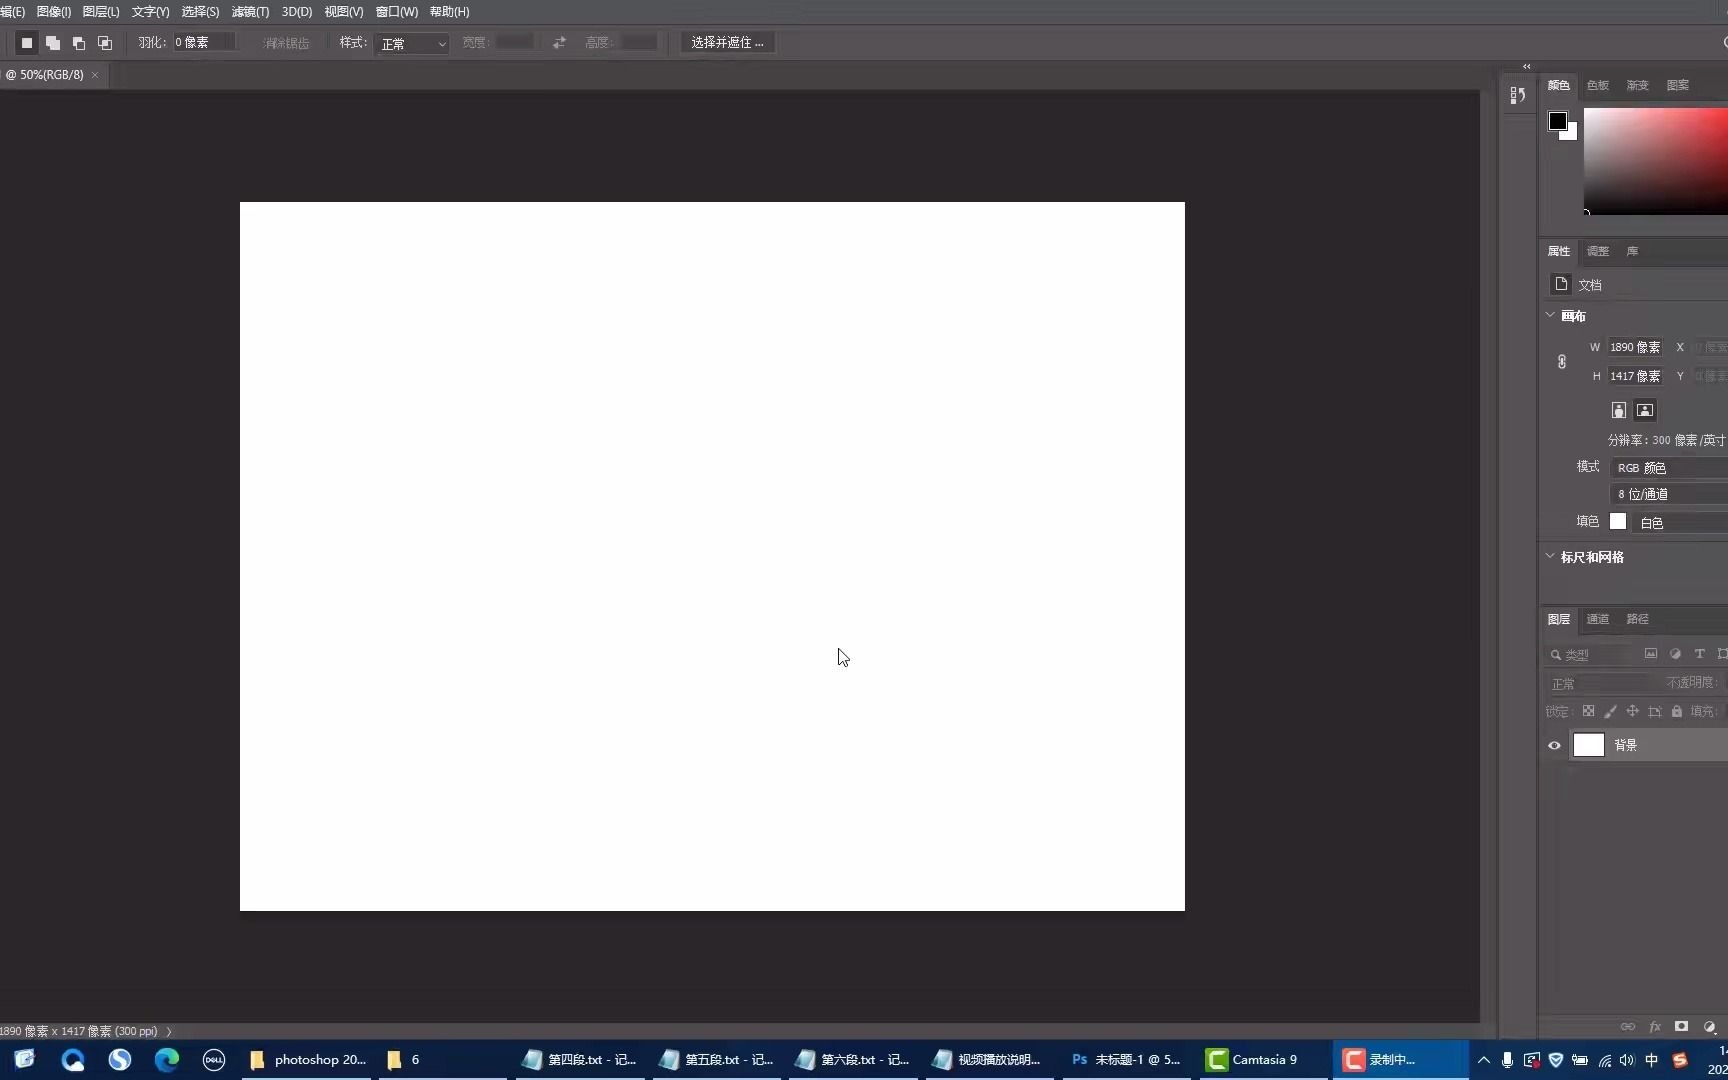Viewport: 1728px width, 1080px height.
Task: Select the Intersect with selection icon
Action: point(104,43)
